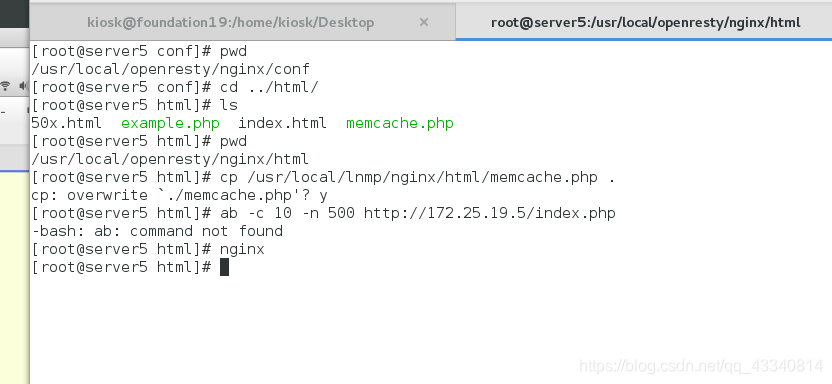The height and width of the screenshot is (384, 832).
Task: Click the volume icon behind the terminal
Action: (x=24, y=85)
